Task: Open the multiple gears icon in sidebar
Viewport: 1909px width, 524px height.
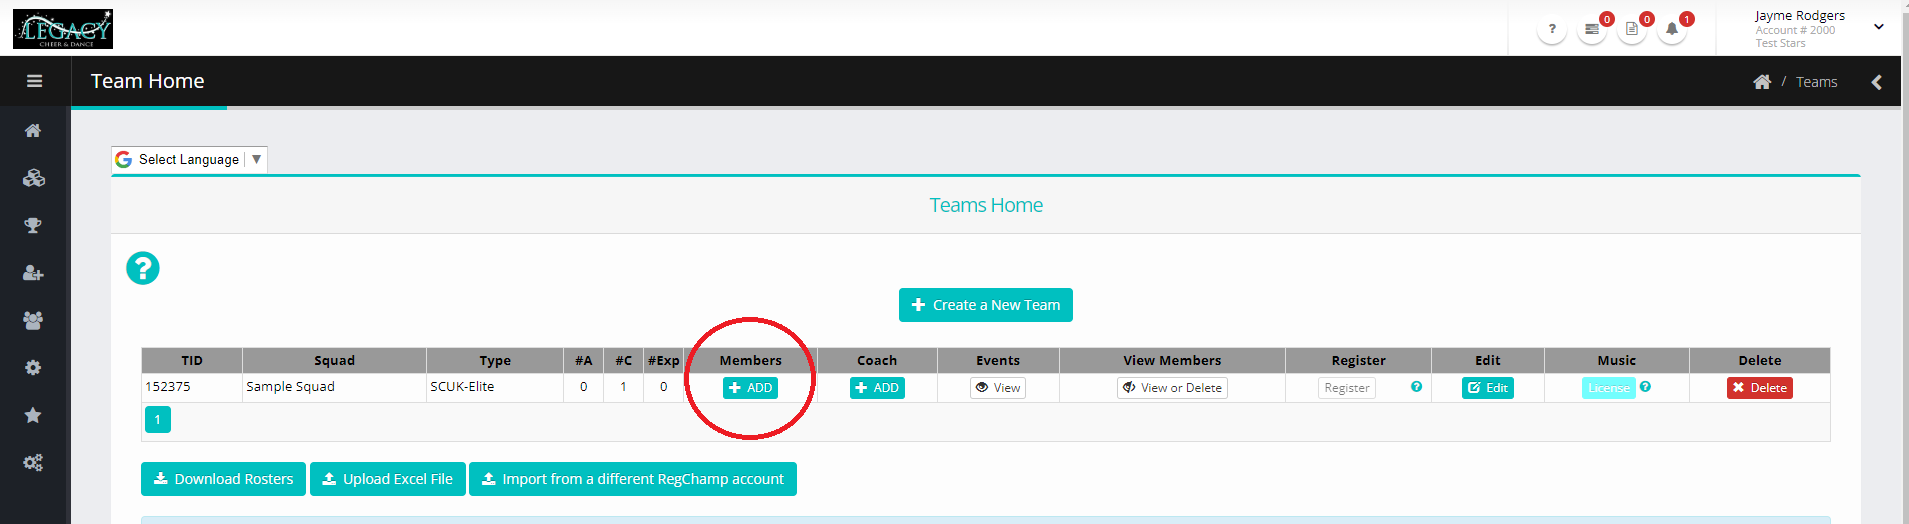Action: pos(33,462)
